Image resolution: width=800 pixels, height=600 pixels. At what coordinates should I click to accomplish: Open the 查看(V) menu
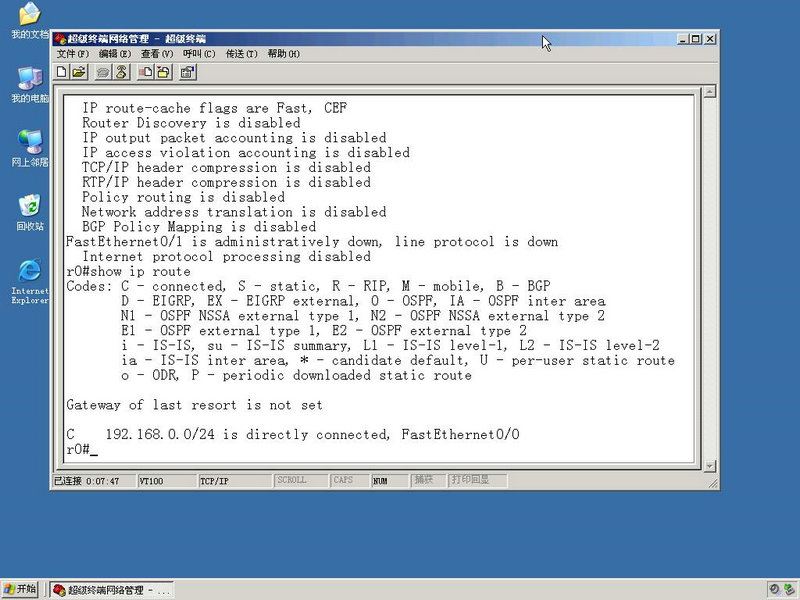click(x=157, y=54)
